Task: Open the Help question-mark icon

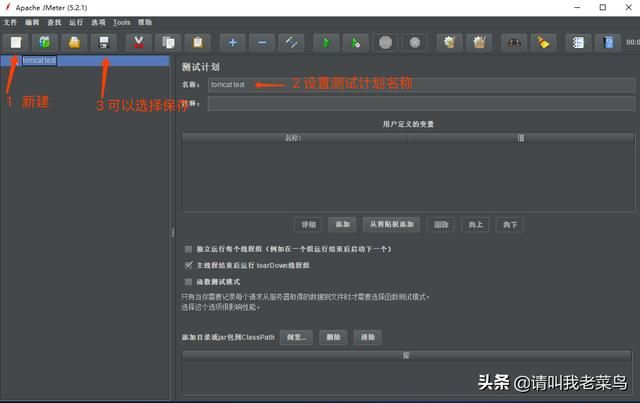Action: coord(608,42)
